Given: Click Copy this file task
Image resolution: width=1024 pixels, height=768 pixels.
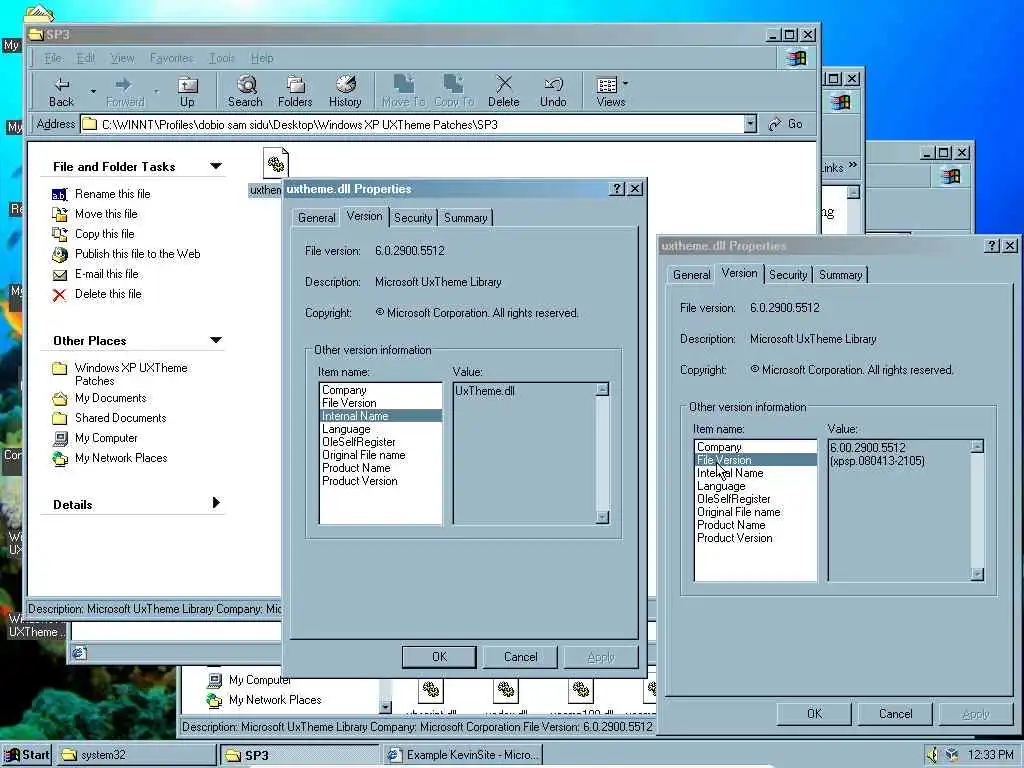Looking at the screenshot, I should (x=104, y=234).
